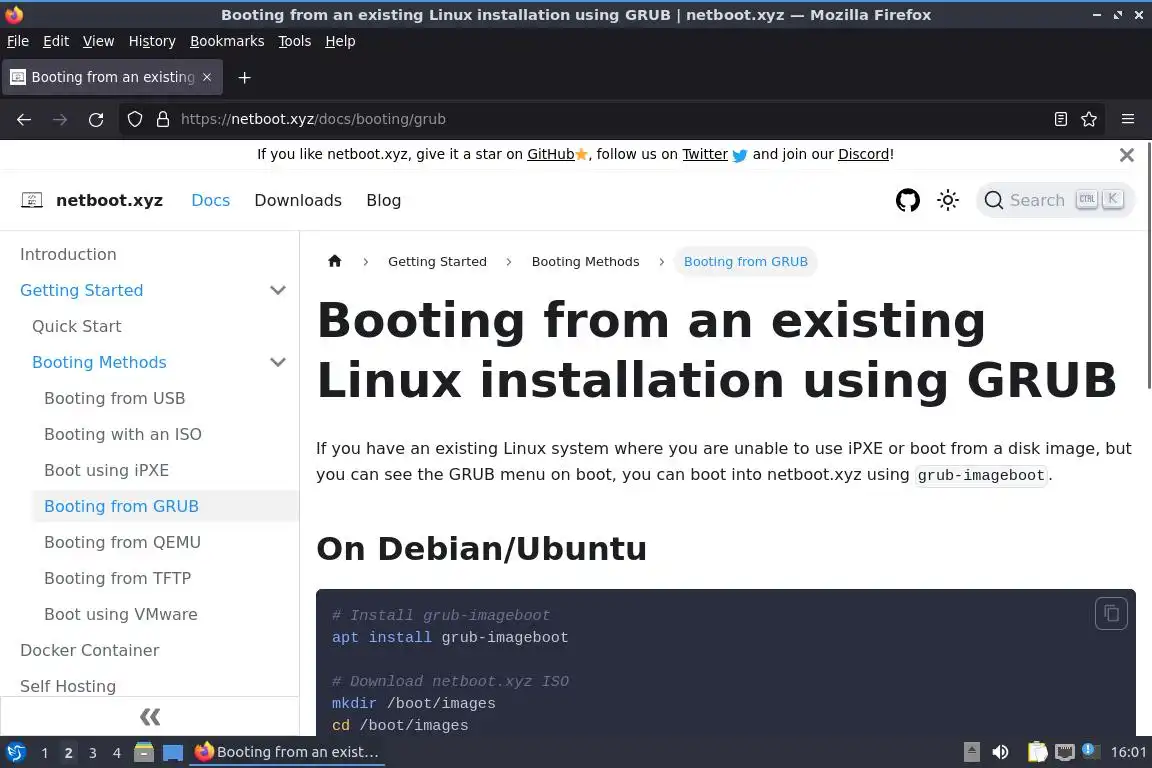Screen dimensions: 1152x768
Task: Bookmark this page with the star icon
Action: click(1089, 119)
